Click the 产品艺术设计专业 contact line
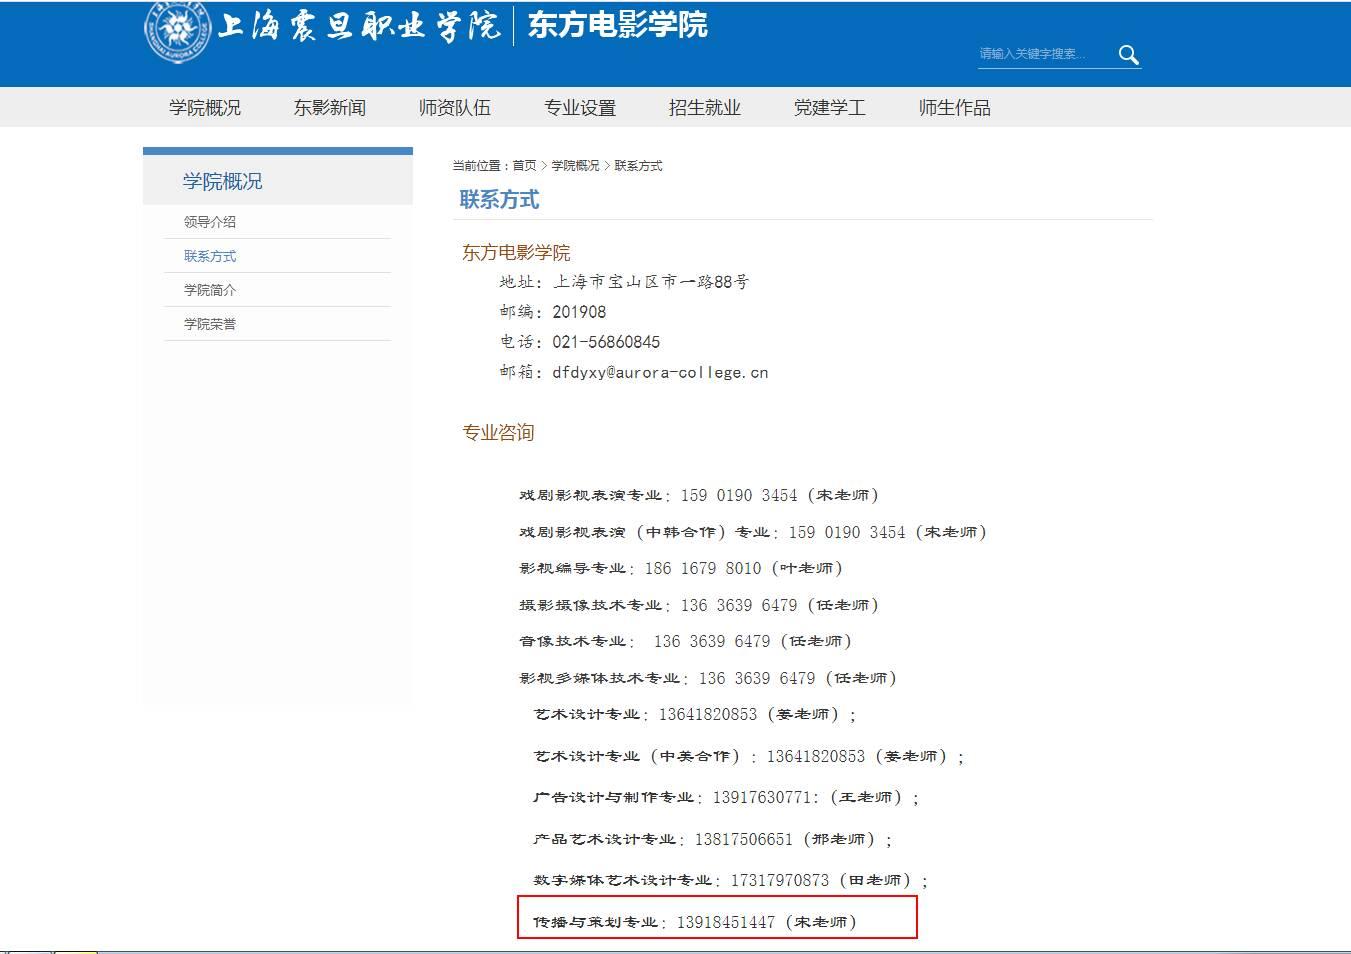The width and height of the screenshot is (1351, 954). point(713,839)
